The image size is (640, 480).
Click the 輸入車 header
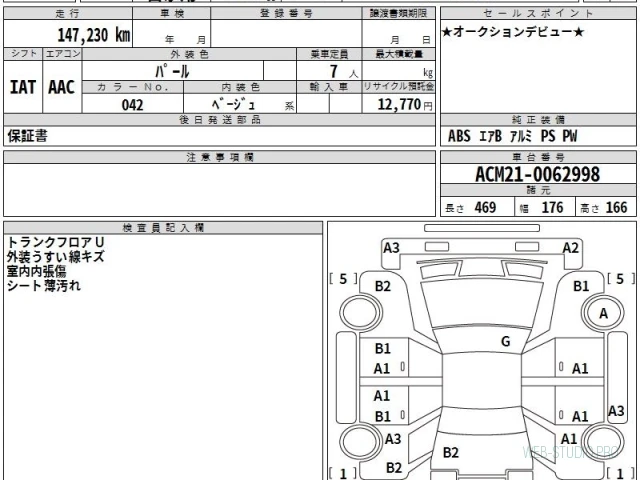point(329,87)
